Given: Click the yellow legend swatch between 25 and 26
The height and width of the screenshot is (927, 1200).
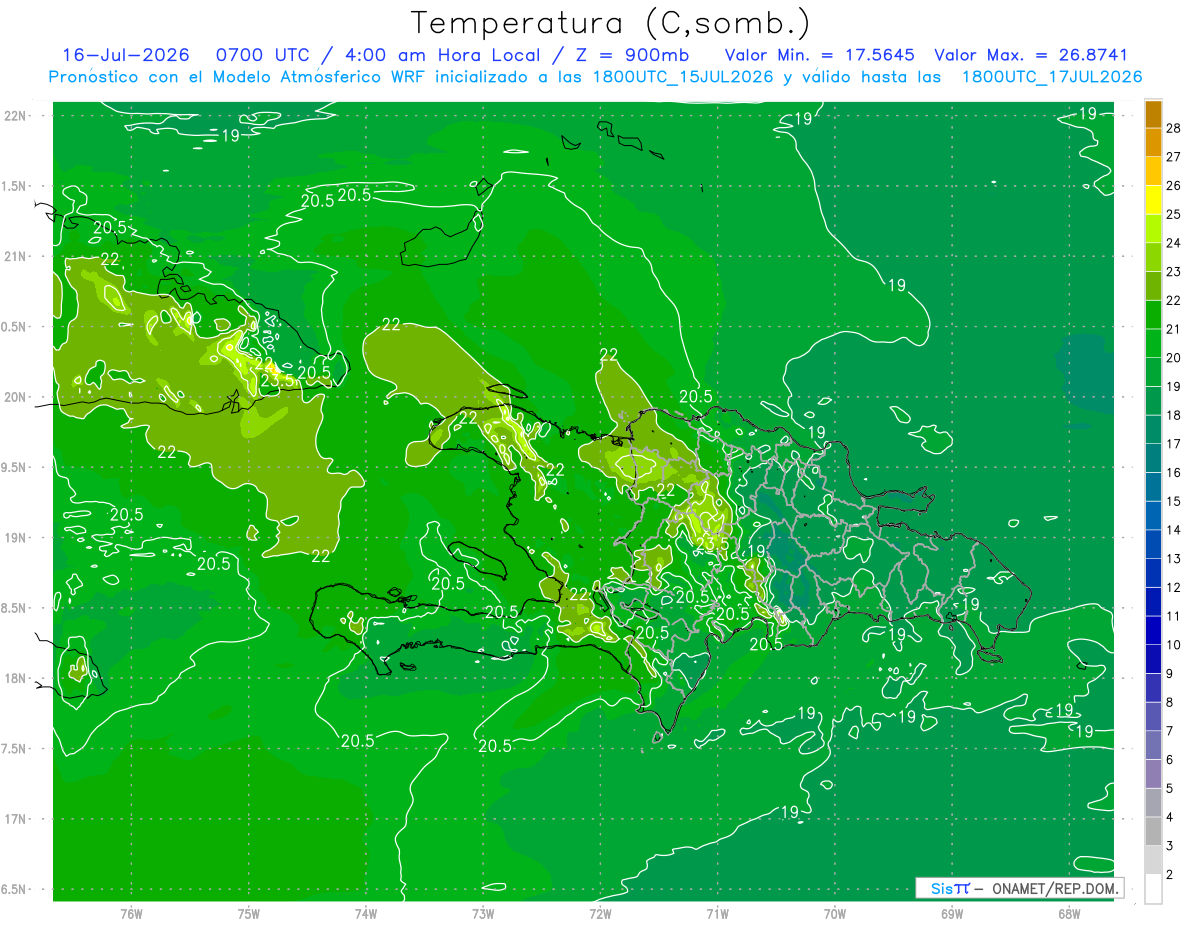Looking at the screenshot, I should (1153, 200).
